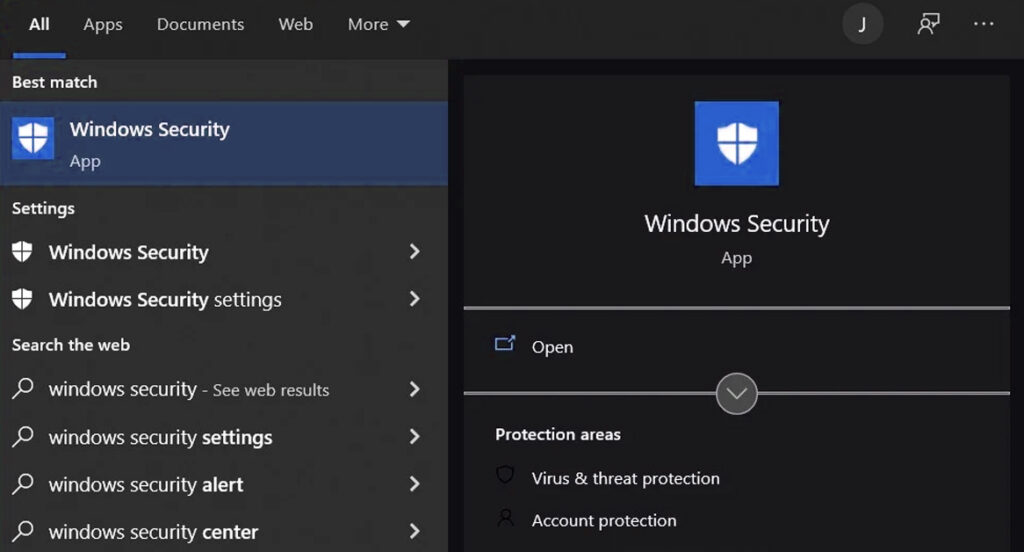Expand arrow for Windows Security setting
Viewport: 1024px width, 552px height.
[x=414, y=252]
